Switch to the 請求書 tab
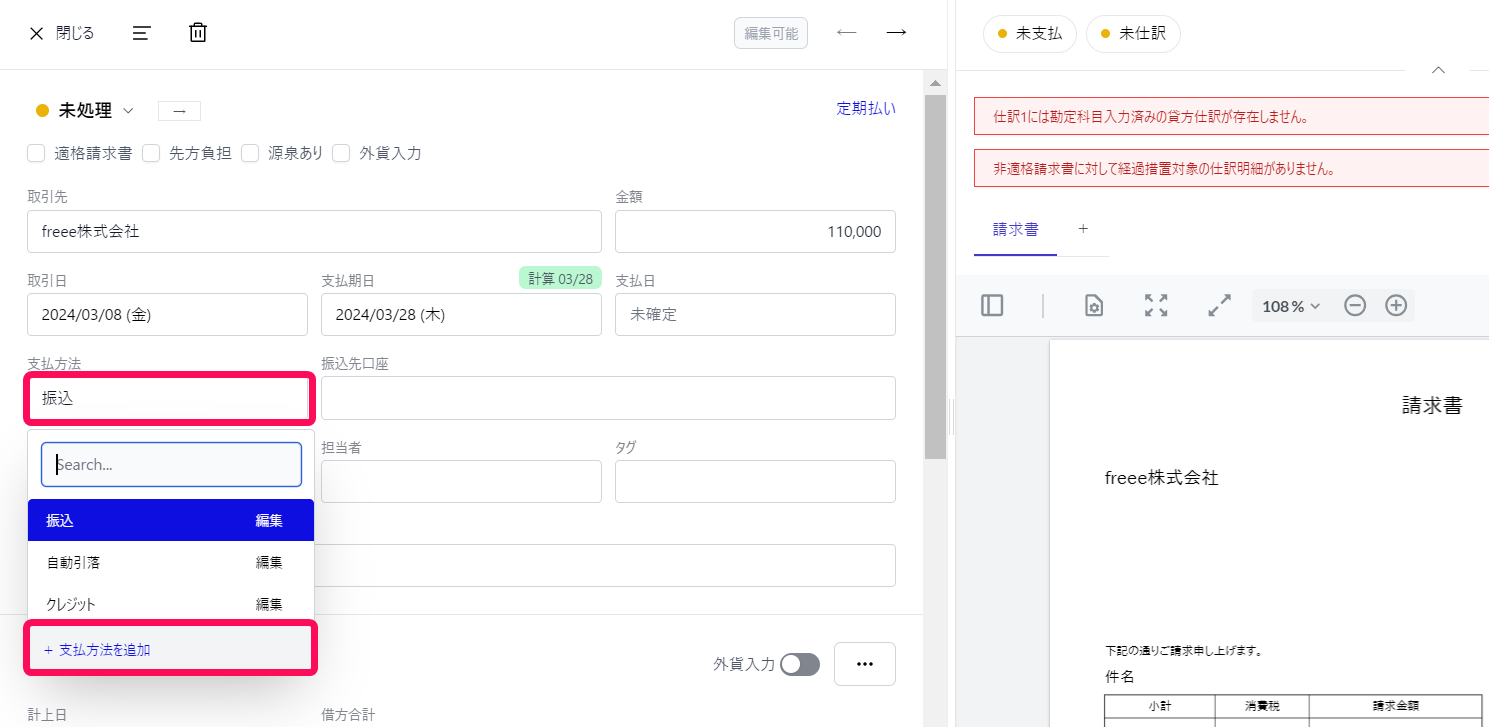The width and height of the screenshot is (1489, 727). (1015, 229)
